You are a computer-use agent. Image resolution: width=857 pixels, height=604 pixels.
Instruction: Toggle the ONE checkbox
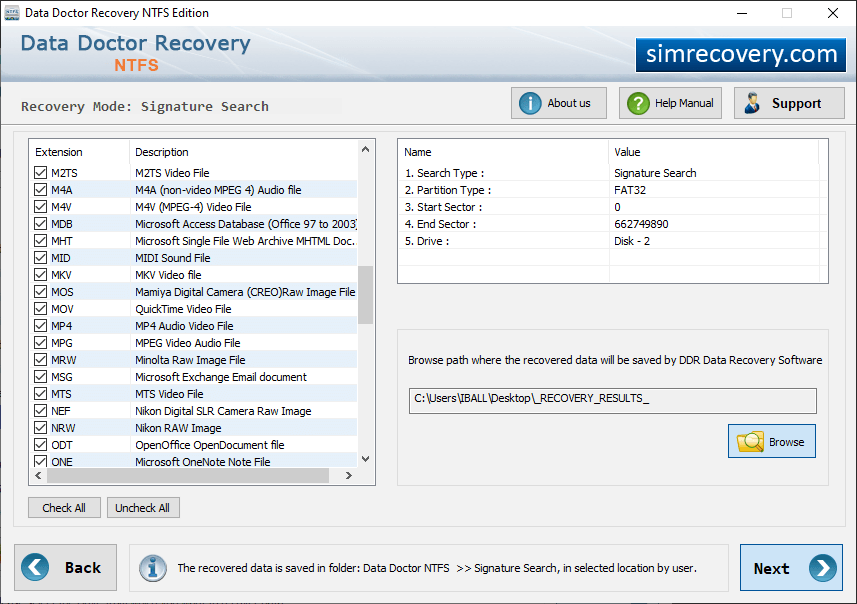pos(40,461)
